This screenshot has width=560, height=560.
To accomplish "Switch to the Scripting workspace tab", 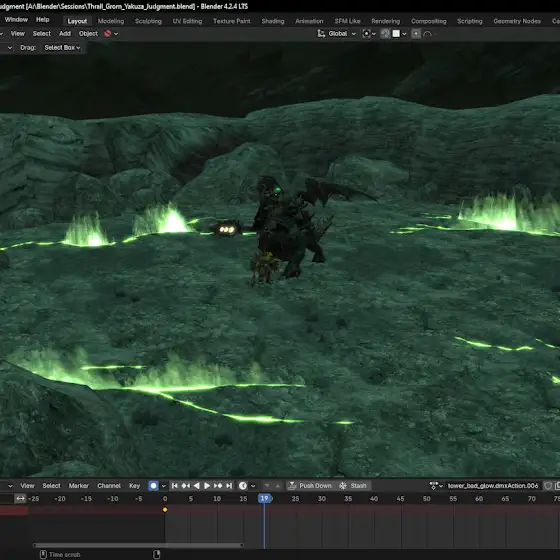I will pyautogui.click(x=470, y=21).
